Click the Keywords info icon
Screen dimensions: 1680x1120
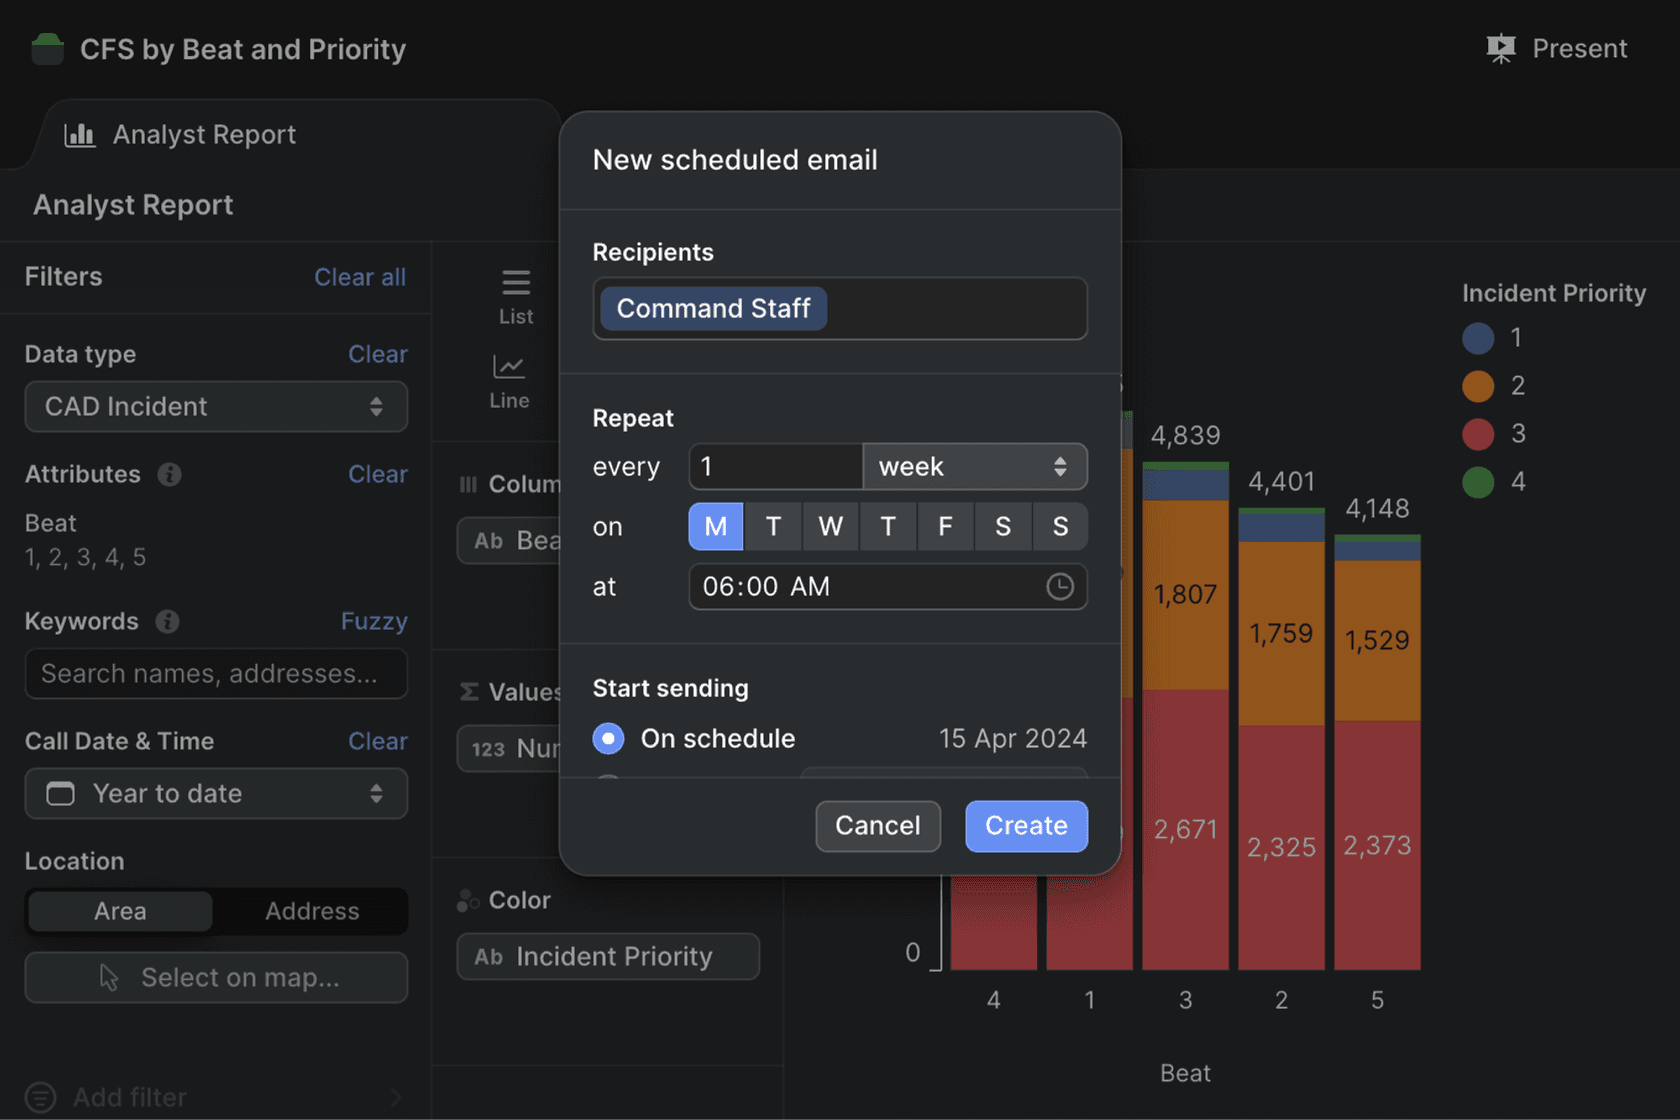tap(167, 621)
